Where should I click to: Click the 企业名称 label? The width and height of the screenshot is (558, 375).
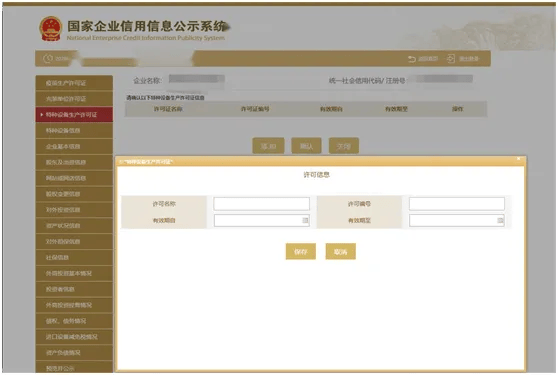click(x=147, y=81)
